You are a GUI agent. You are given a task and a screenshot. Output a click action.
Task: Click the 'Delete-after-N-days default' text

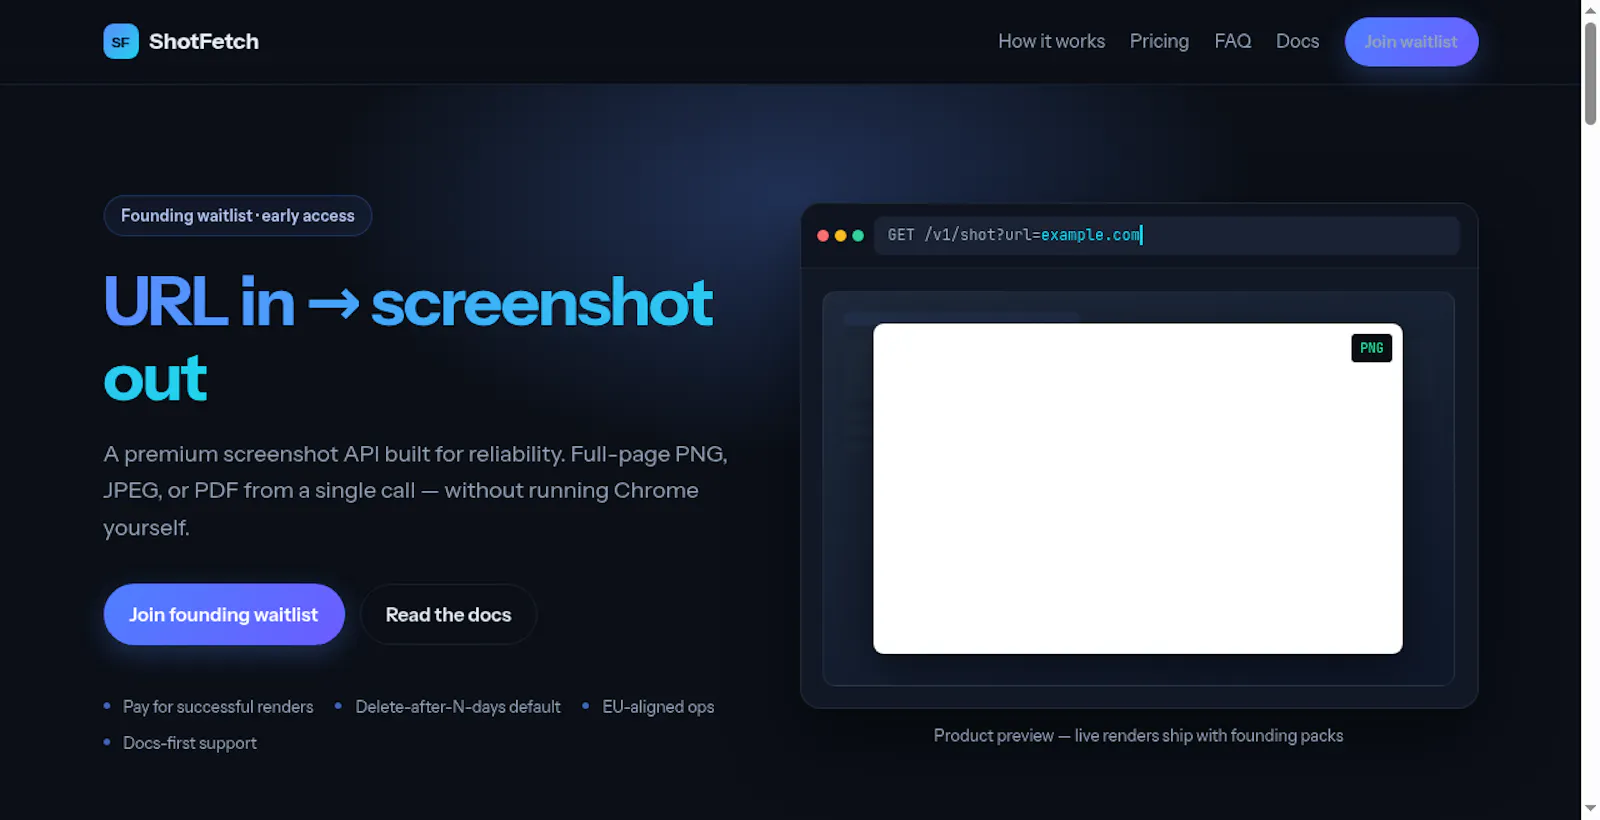(458, 707)
